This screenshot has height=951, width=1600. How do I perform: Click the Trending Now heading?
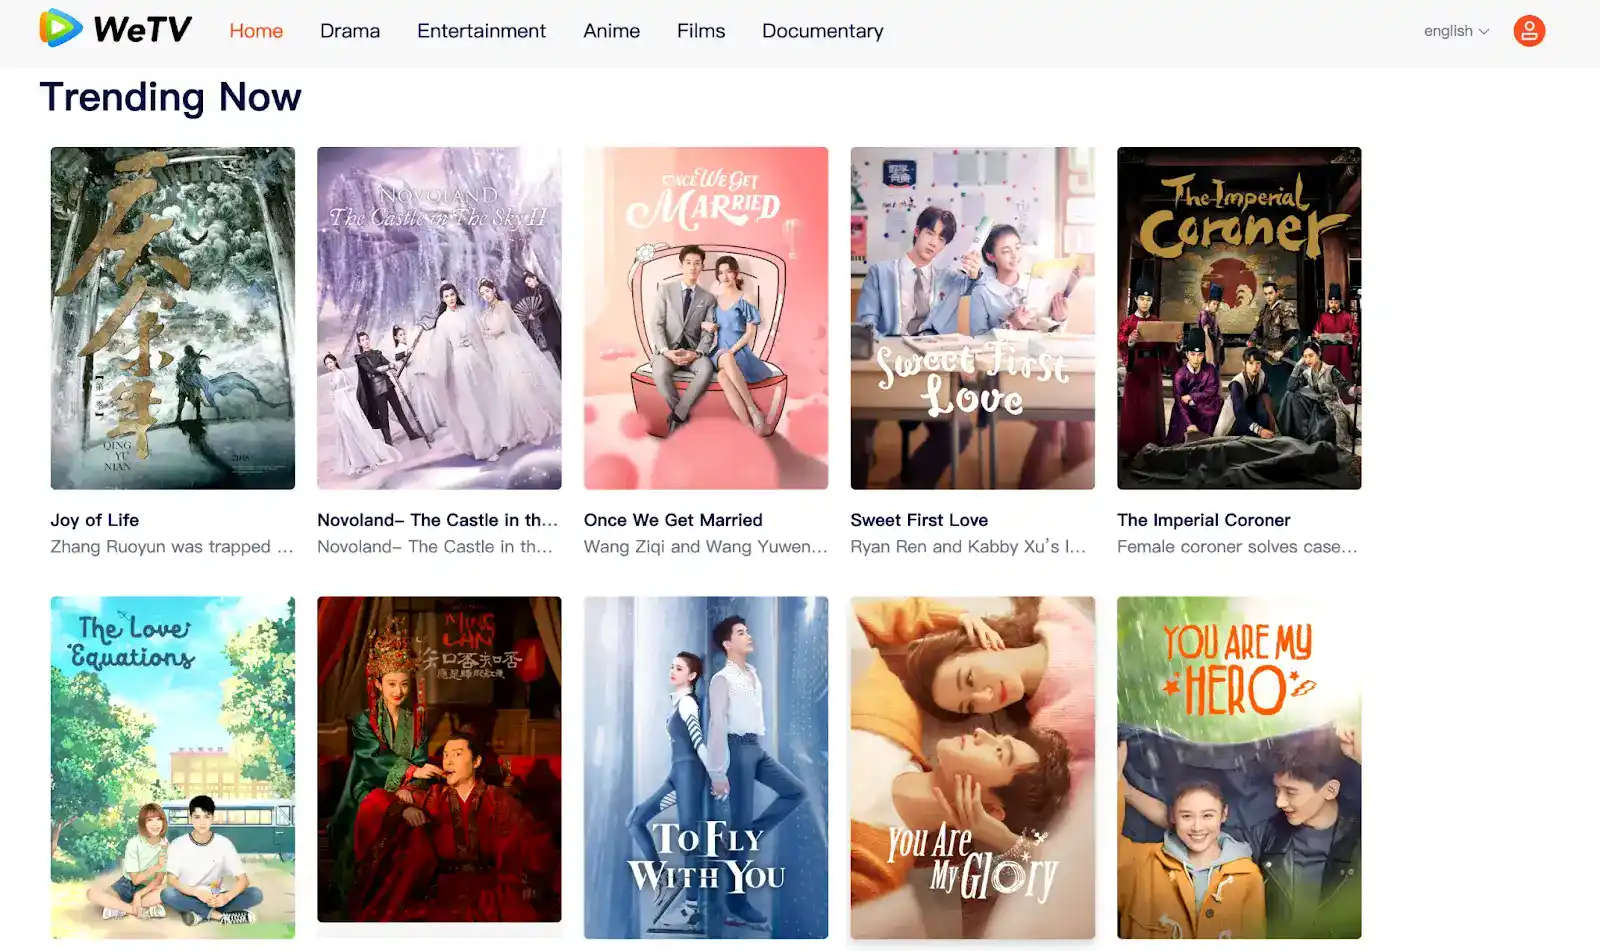(x=170, y=97)
